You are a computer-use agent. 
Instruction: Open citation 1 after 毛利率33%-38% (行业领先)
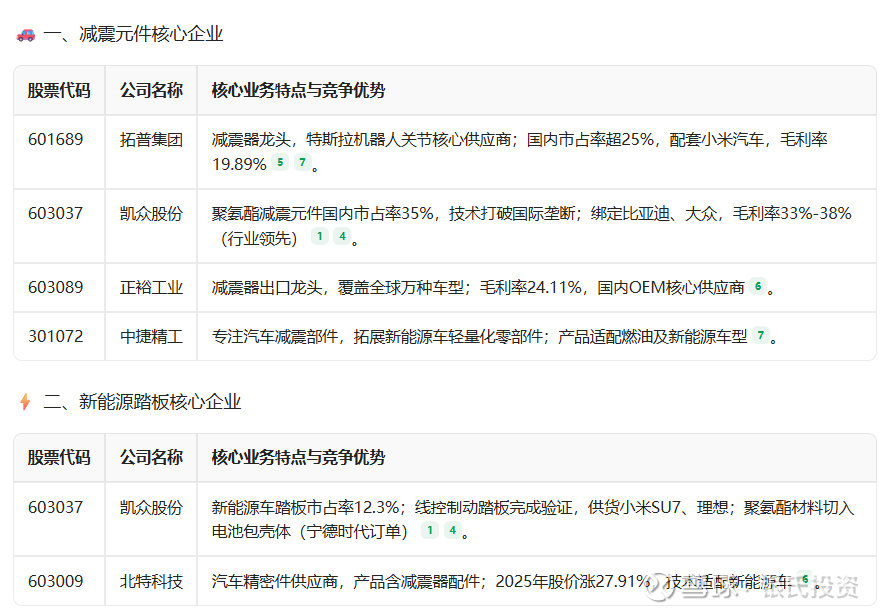(319, 236)
